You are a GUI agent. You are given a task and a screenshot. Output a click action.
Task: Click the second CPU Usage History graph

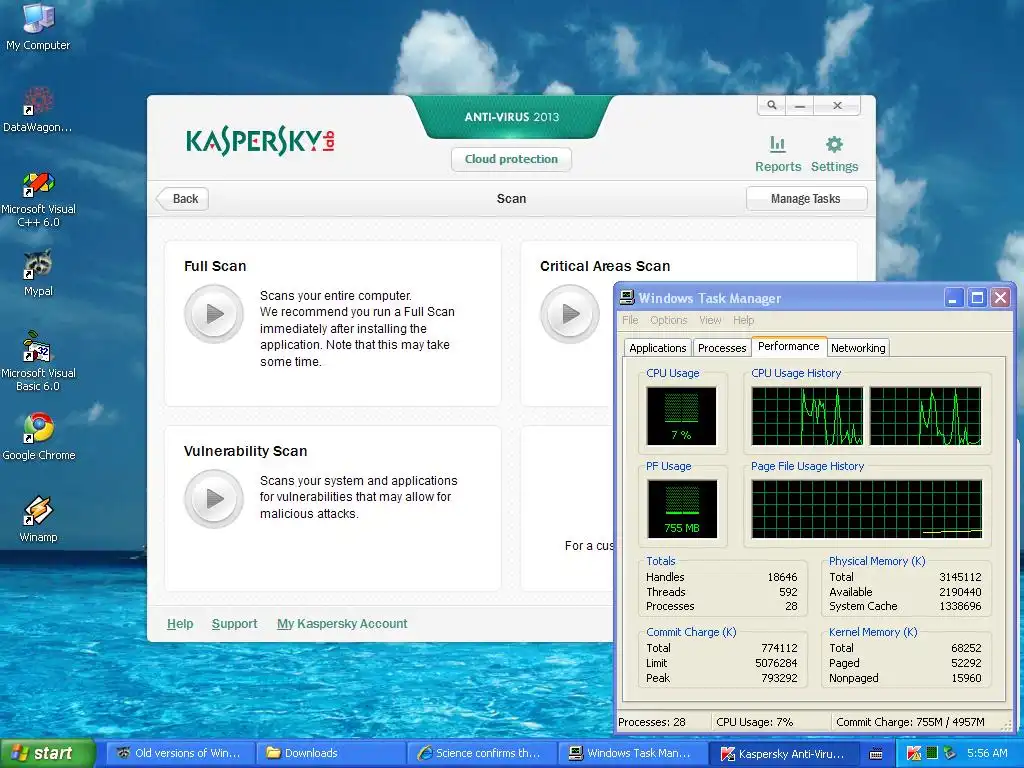click(x=925, y=416)
